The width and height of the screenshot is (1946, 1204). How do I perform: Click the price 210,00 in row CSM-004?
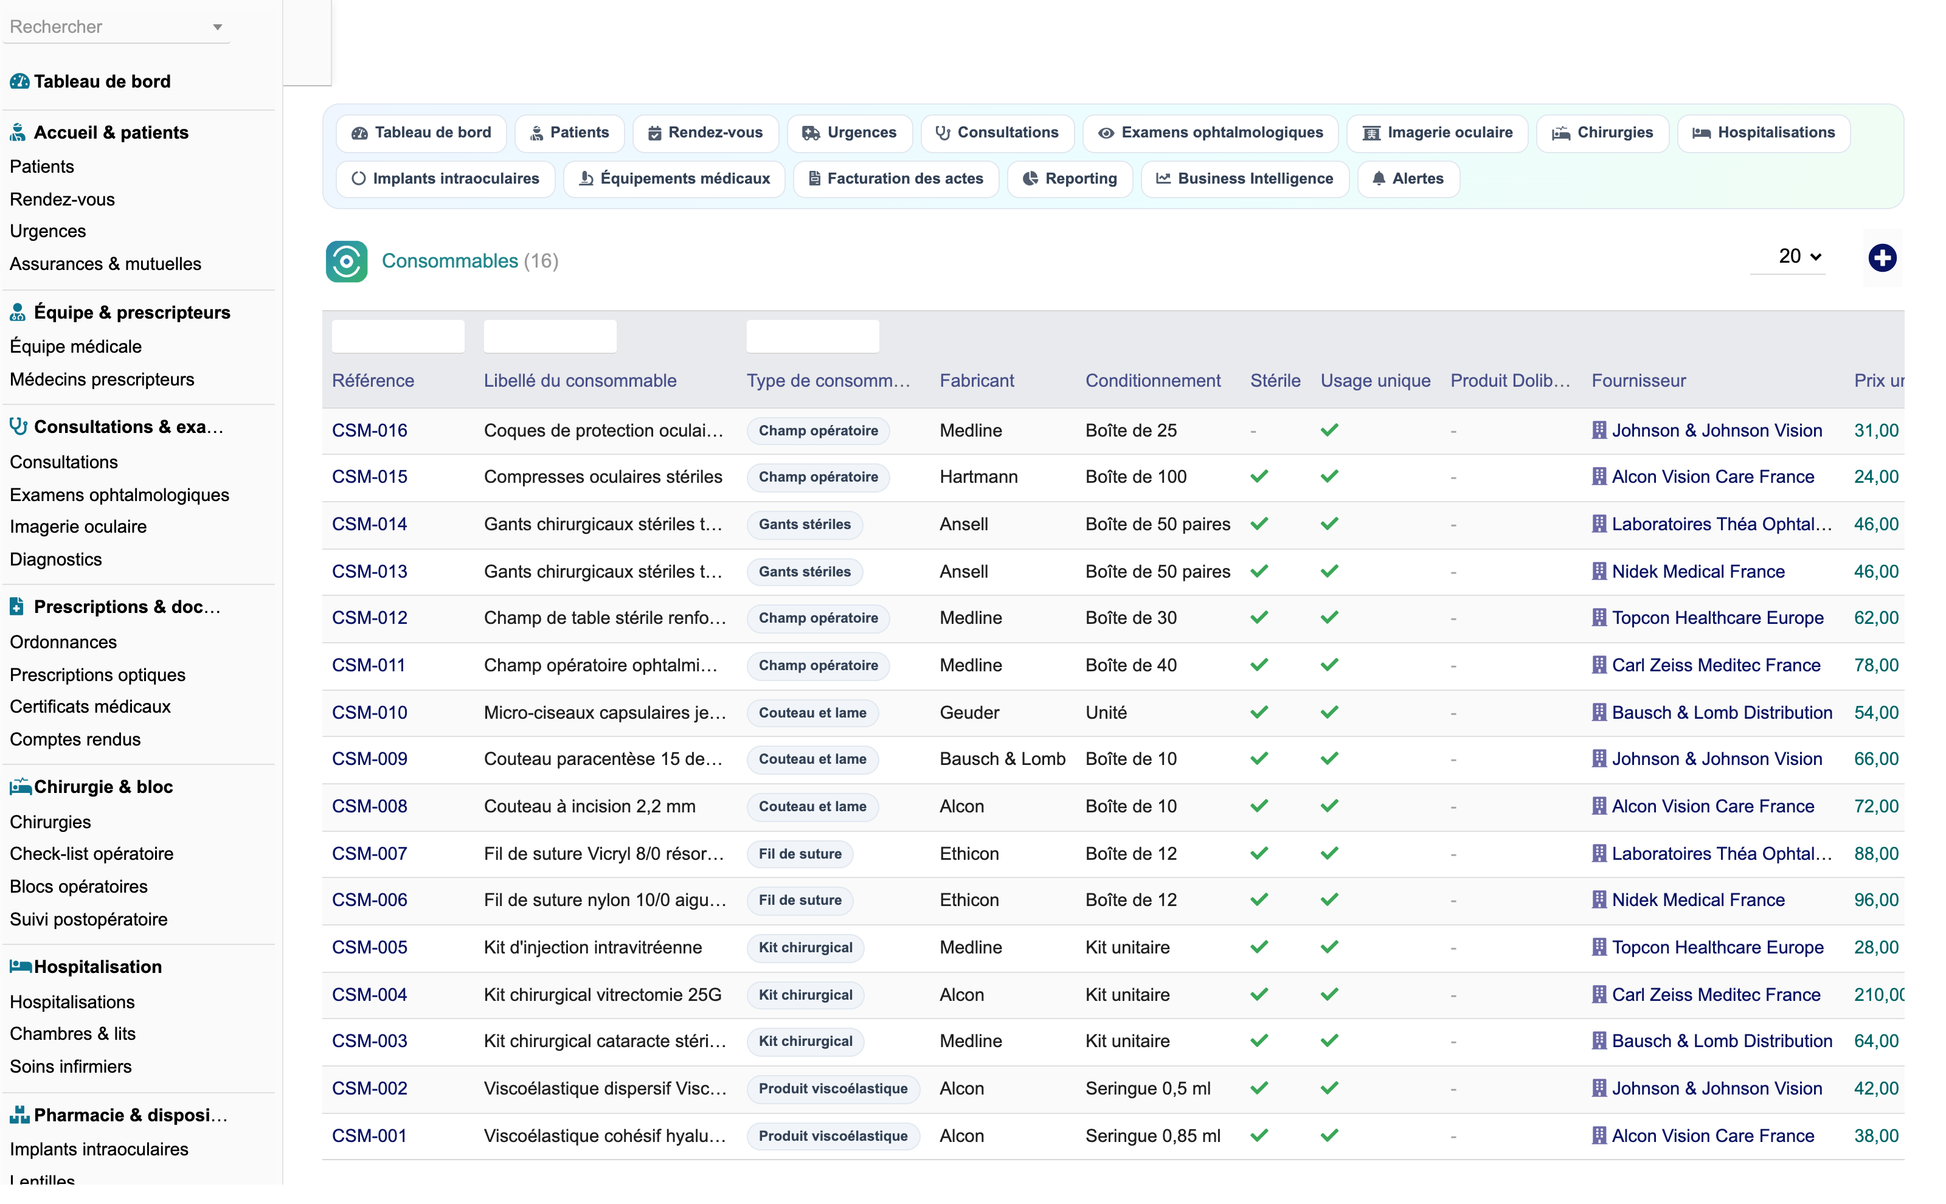tap(1878, 994)
